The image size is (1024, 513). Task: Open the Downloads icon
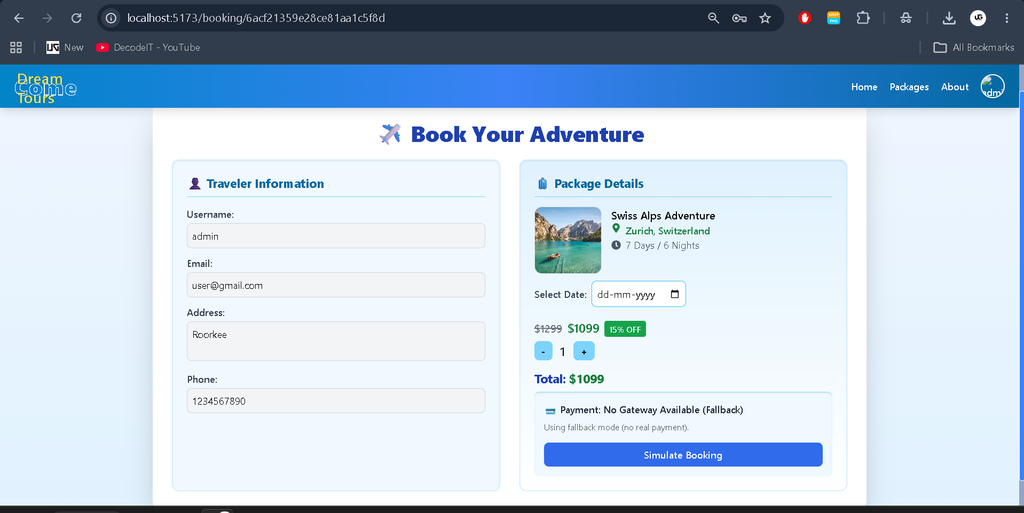tap(949, 18)
